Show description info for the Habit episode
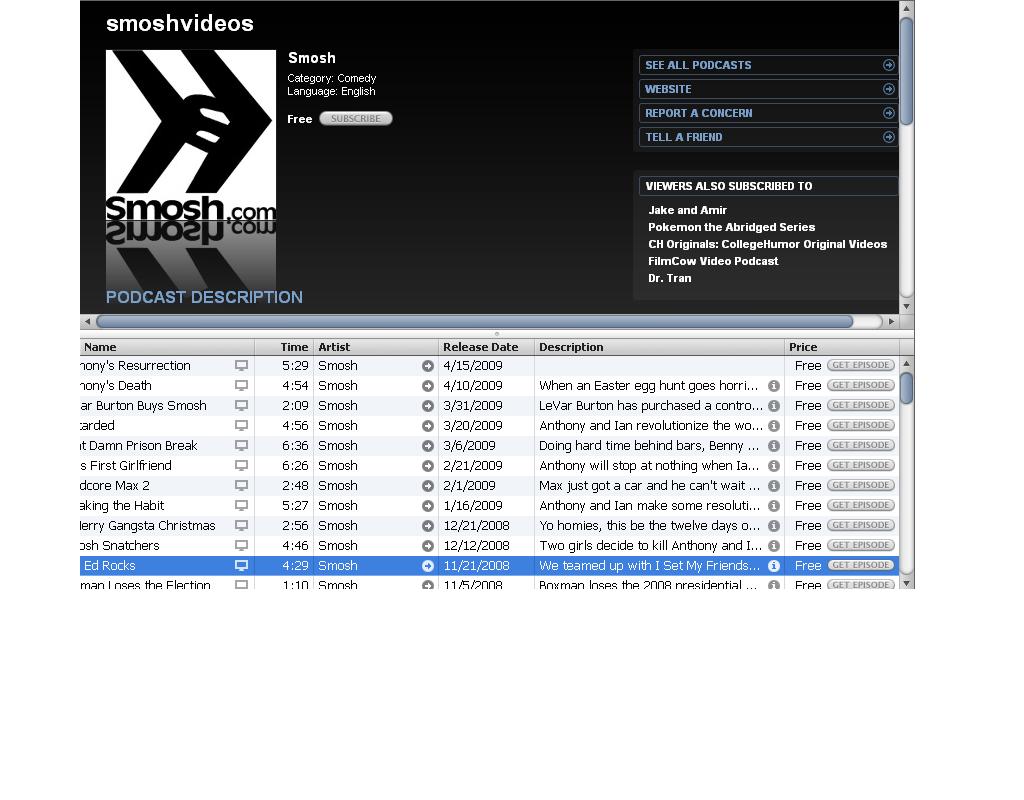This screenshot has height=800, width=1024. click(774, 505)
